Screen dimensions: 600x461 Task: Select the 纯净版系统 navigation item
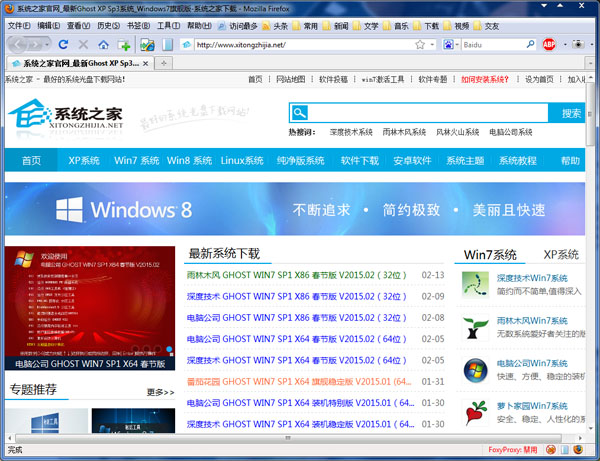(x=300, y=160)
